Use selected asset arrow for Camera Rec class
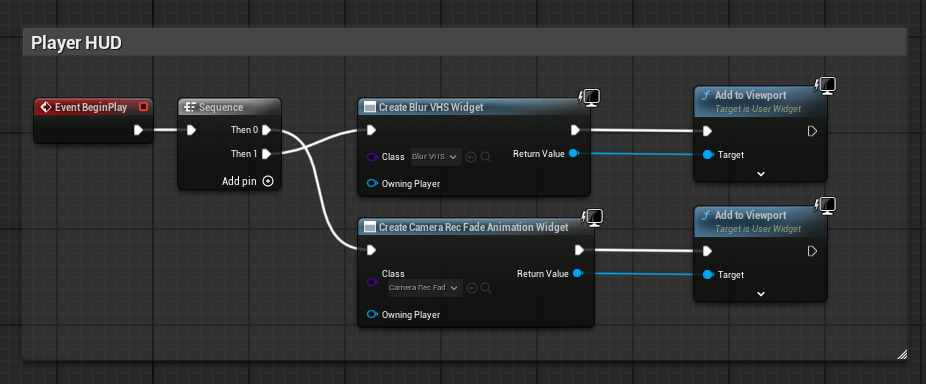Image resolution: width=926 pixels, height=384 pixels. point(471,288)
